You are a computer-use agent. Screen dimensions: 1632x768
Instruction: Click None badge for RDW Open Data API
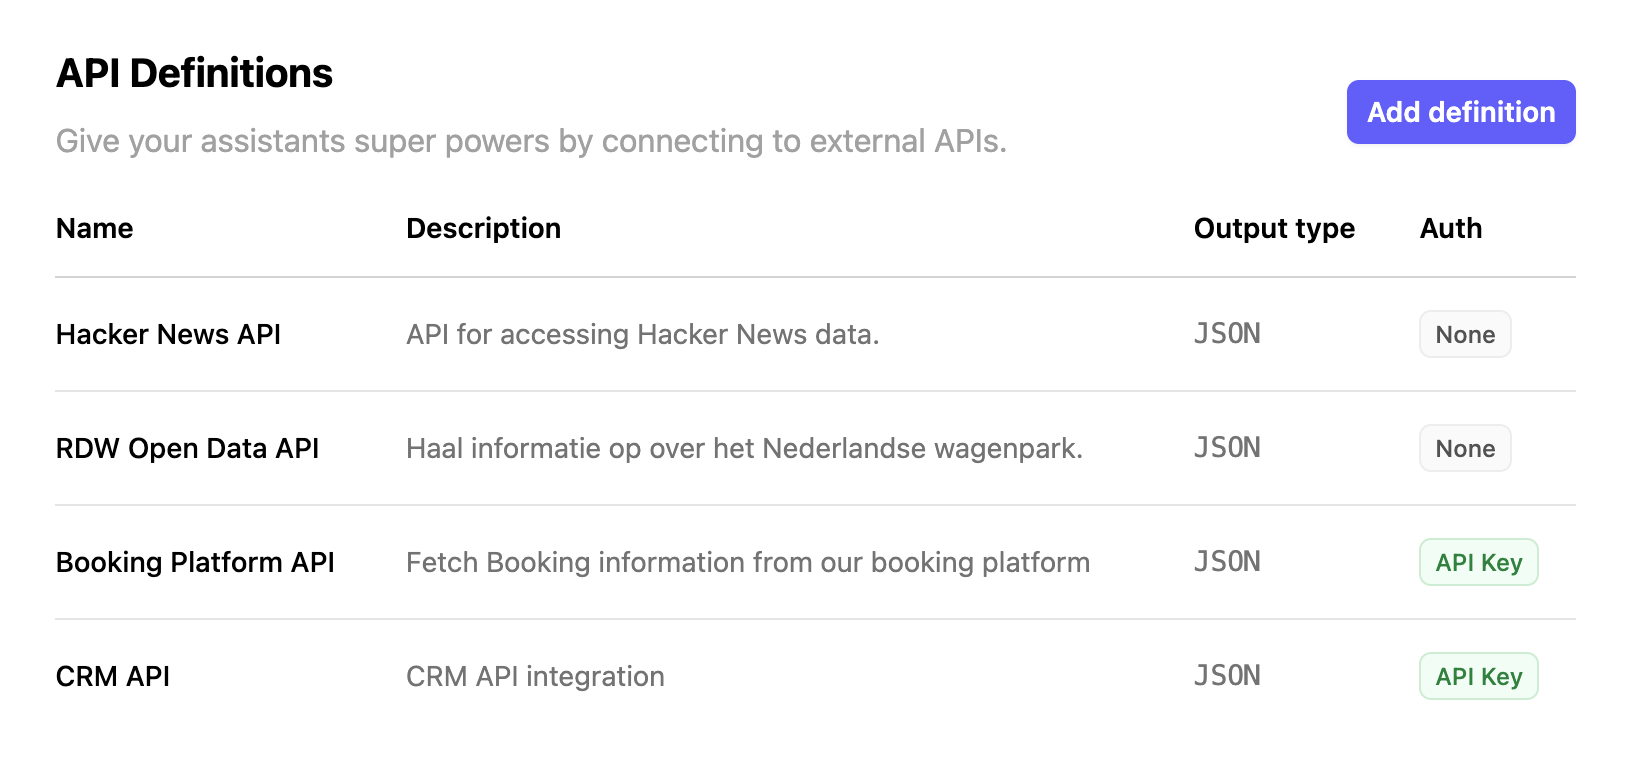1465,448
